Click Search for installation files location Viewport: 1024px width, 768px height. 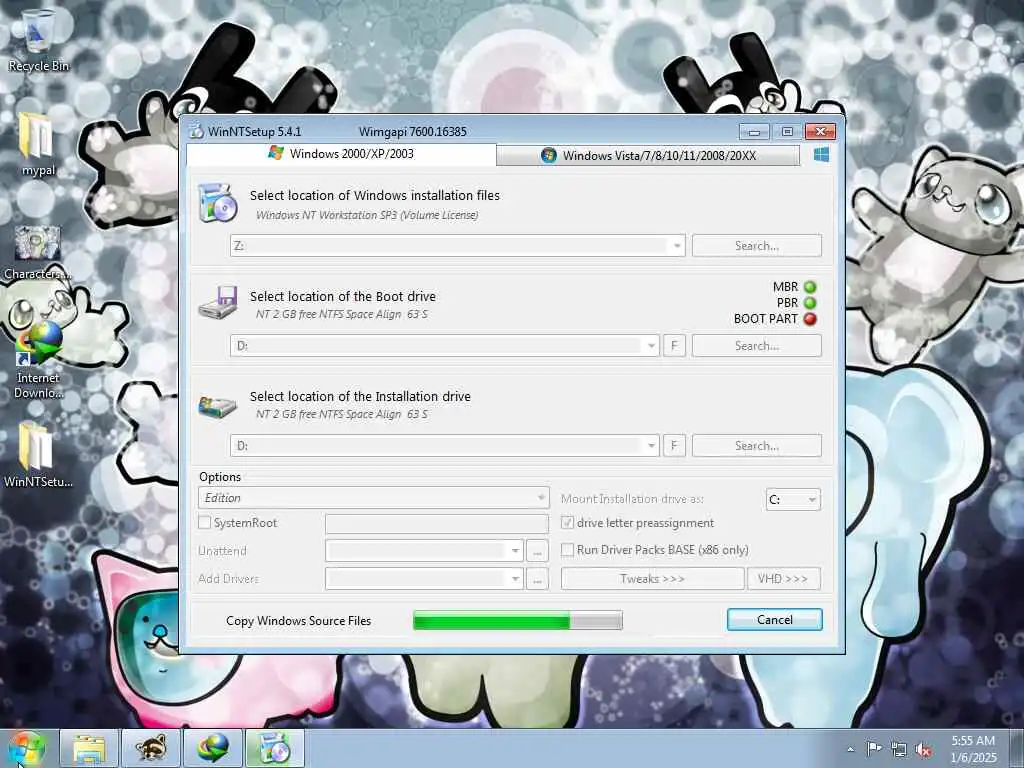(757, 246)
